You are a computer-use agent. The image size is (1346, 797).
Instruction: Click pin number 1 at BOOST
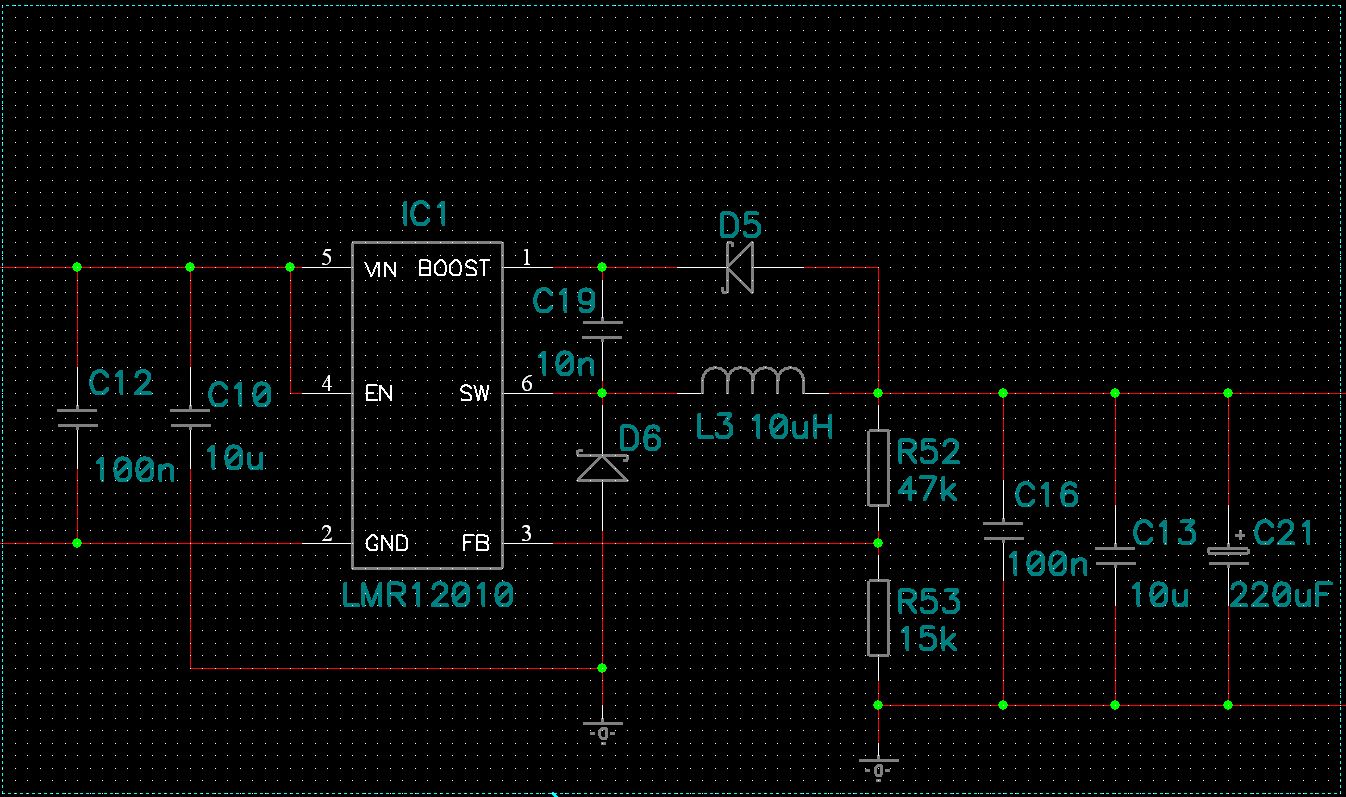pyautogui.click(x=528, y=258)
